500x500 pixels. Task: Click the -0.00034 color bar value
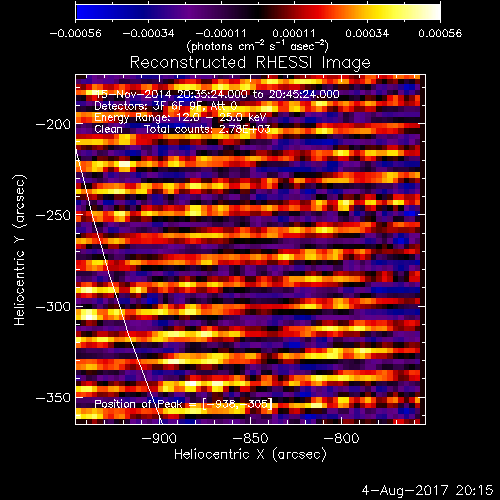148,33
